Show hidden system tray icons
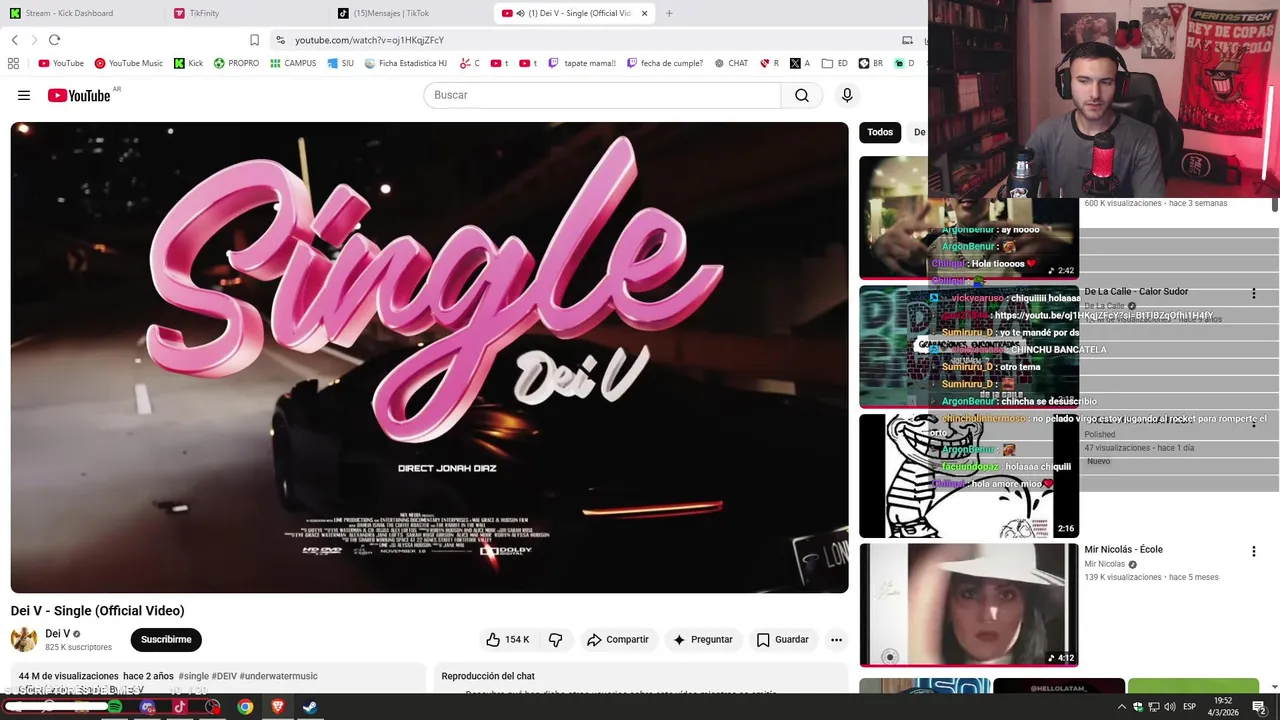Image resolution: width=1280 pixels, height=720 pixels. point(1121,707)
